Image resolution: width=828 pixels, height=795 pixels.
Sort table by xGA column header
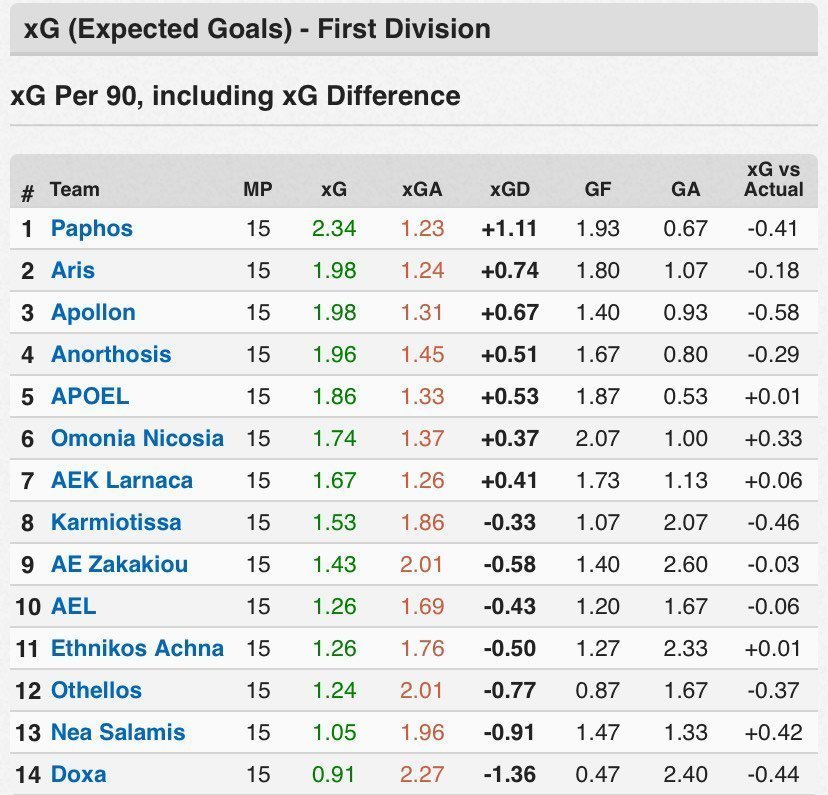[x=422, y=189]
